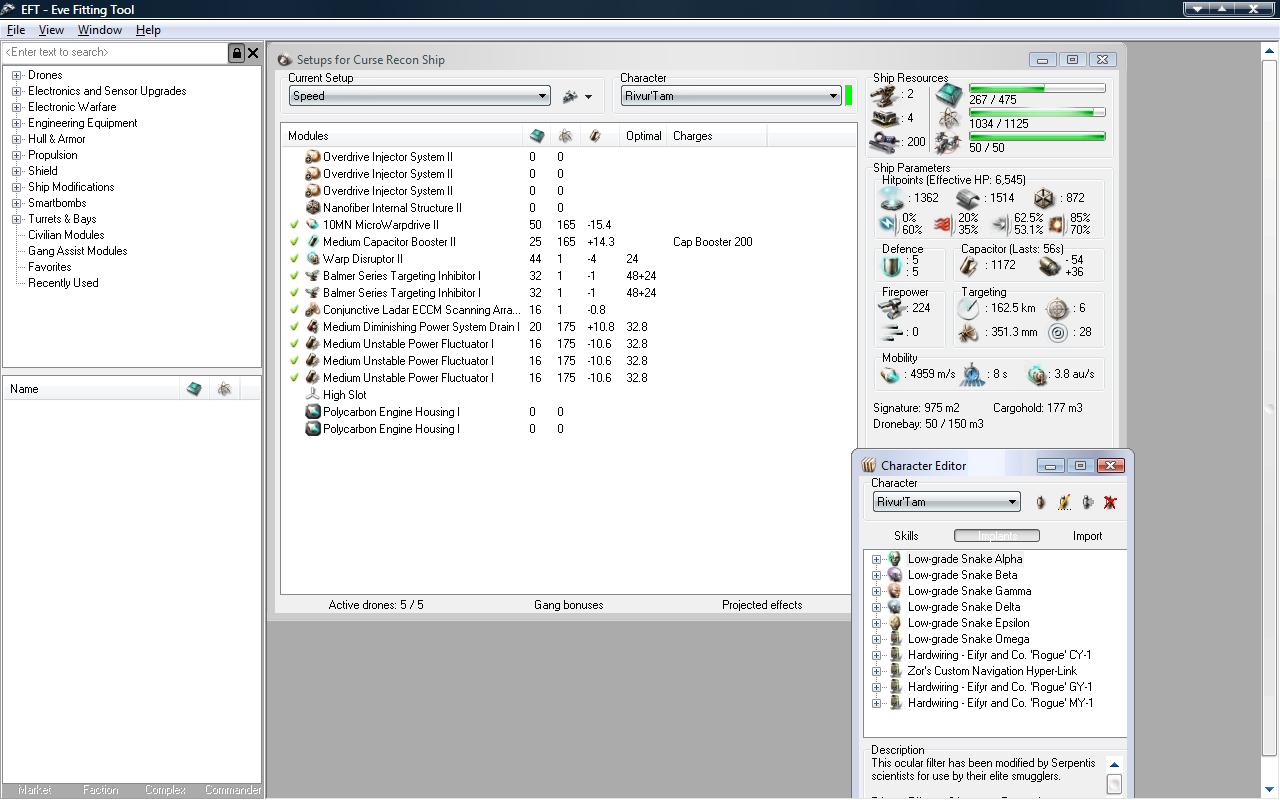The image size is (1280, 800).
Task: Switch to the Skills tab
Action: pos(906,536)
